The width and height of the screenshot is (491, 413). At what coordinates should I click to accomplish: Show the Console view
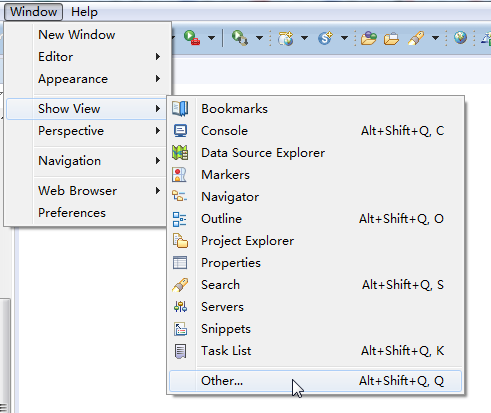point(315,131)
